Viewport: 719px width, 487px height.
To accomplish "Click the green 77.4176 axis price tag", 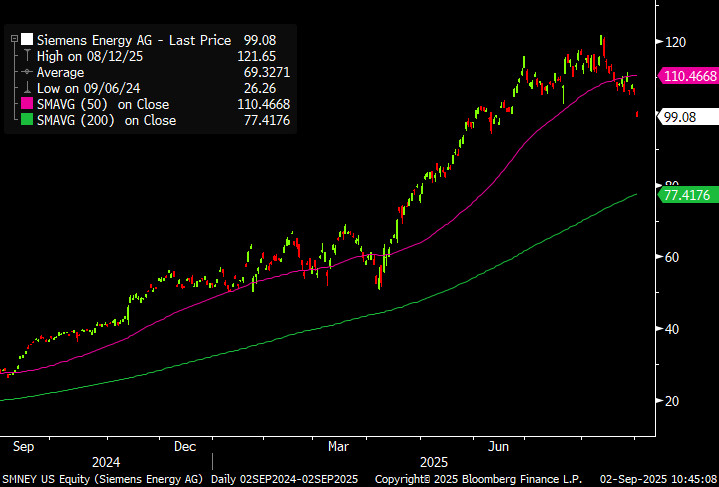I will click(x=688, y=195).
